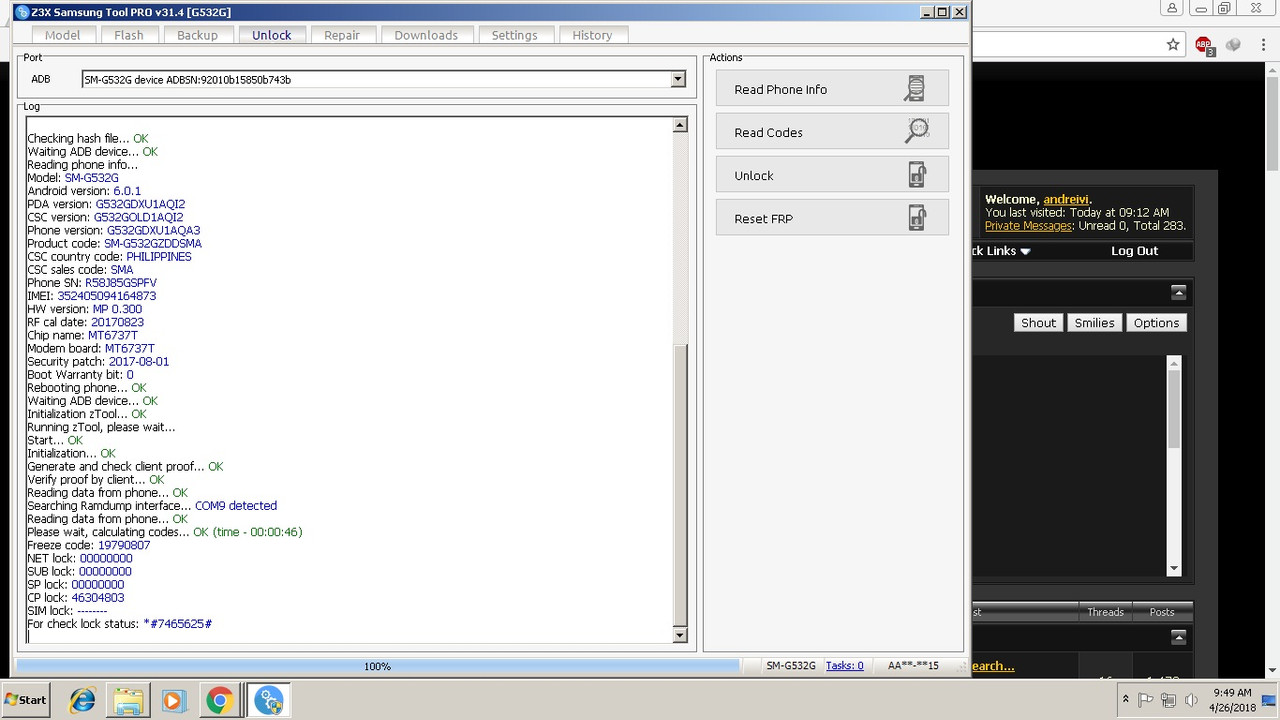
Task: Click the gray Chrome extension icon beside Adblock Plus
Action: (1234, 44)
